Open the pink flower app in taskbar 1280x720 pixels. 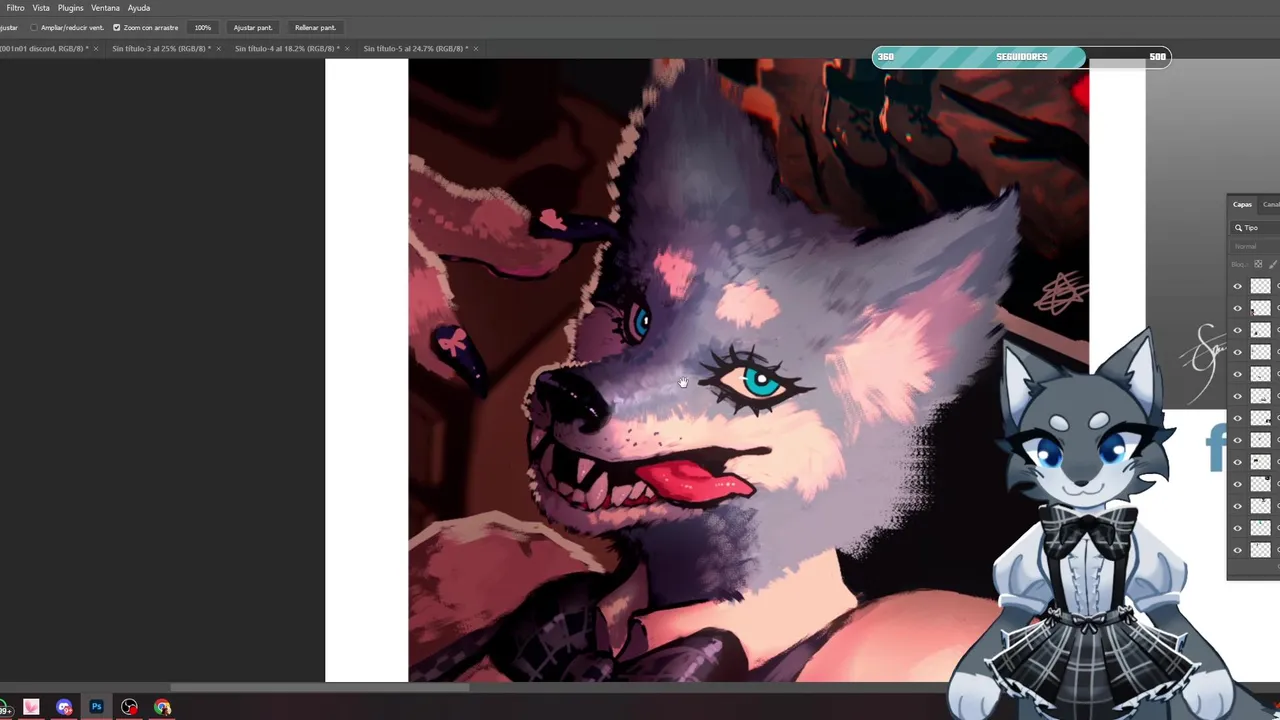(x=31, y=707)
